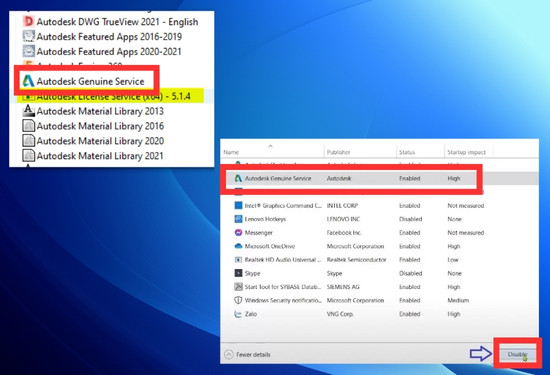Click the Realtek Semiconductor publisher cell
The image size is (550, 375).
click(x=356, y=260)
